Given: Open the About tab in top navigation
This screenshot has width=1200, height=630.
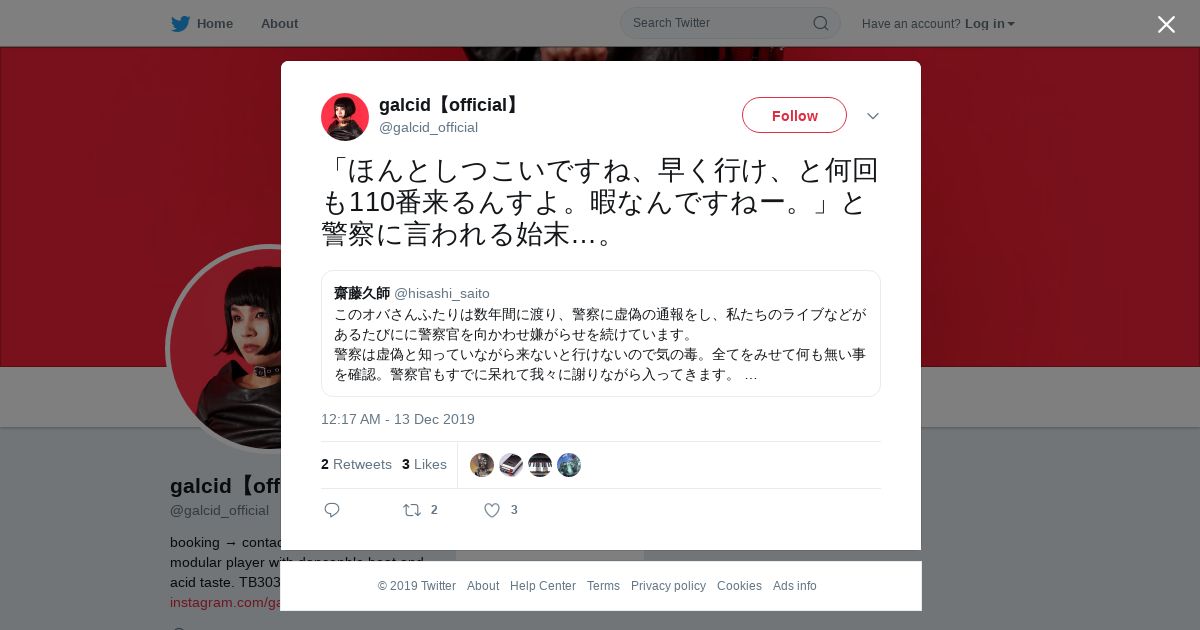Looking at the screenshot, I should click(x=279, y=23).
